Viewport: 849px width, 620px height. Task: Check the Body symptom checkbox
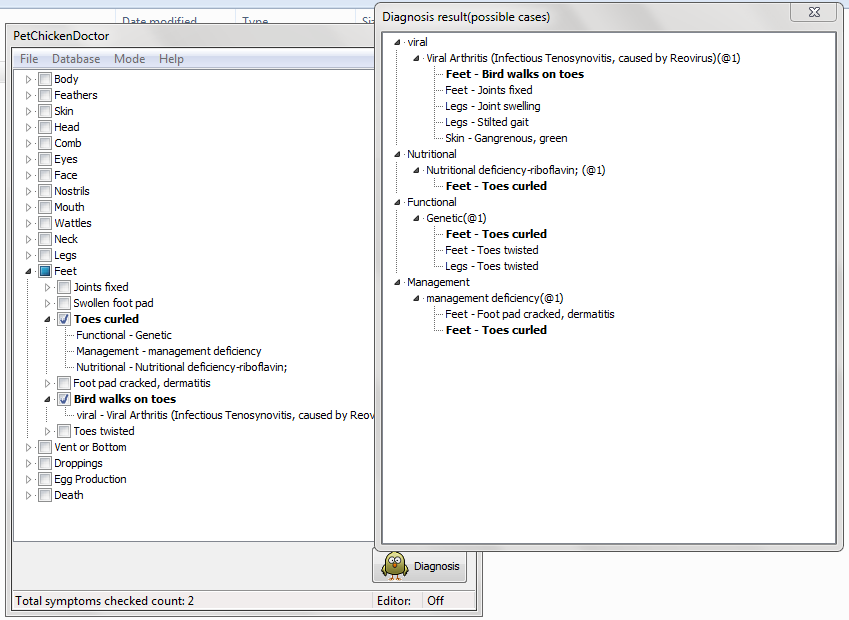[x=45, y=79]
